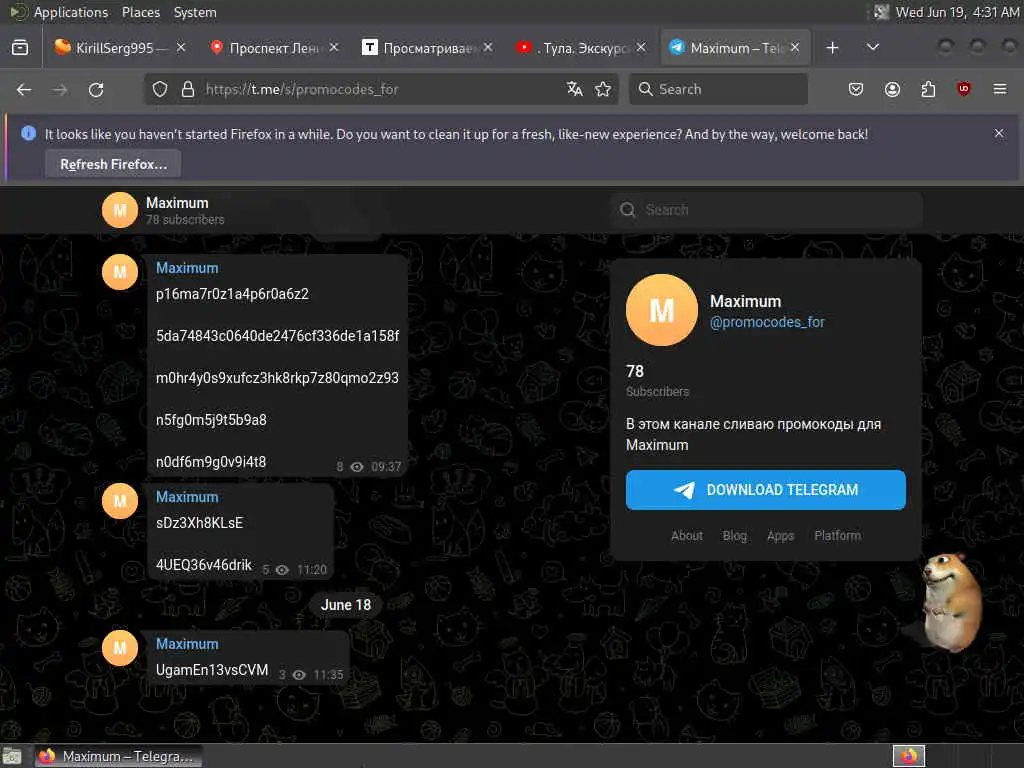Click the show desktop icon in bottom panel
Image resolution: width=1024 pixels, height=768 pixels.
coord(12,756)
